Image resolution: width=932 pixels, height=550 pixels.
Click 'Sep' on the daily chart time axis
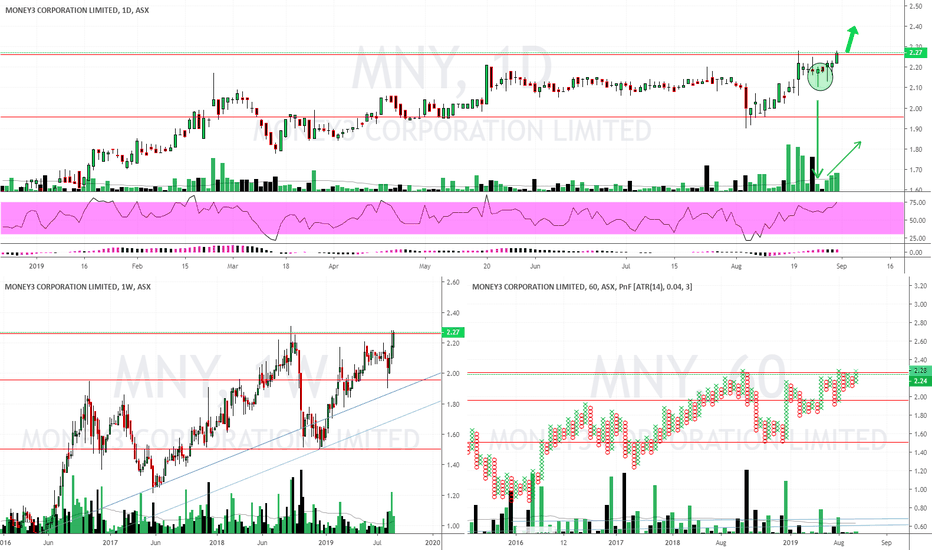(x=841, y=266)
